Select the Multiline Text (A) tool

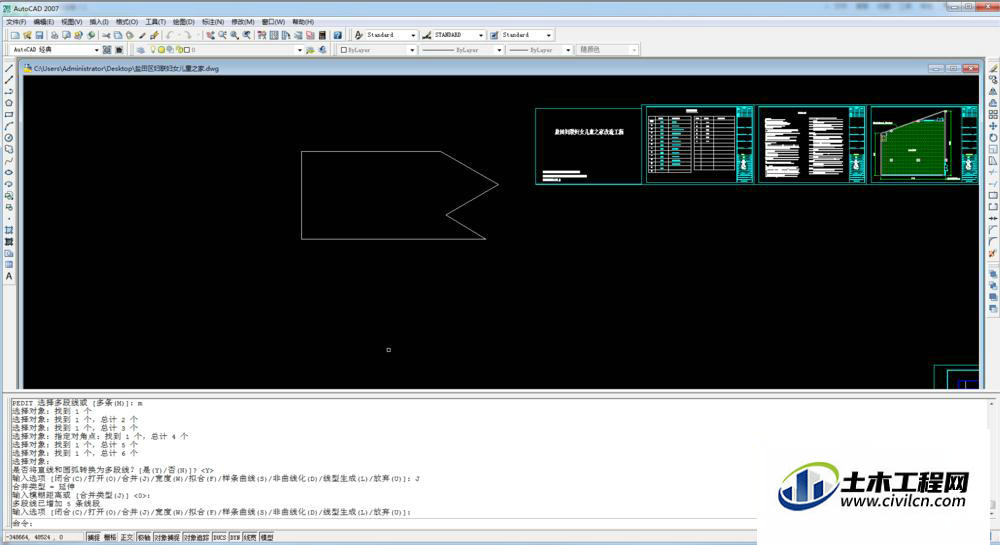[x=9, y=277]
